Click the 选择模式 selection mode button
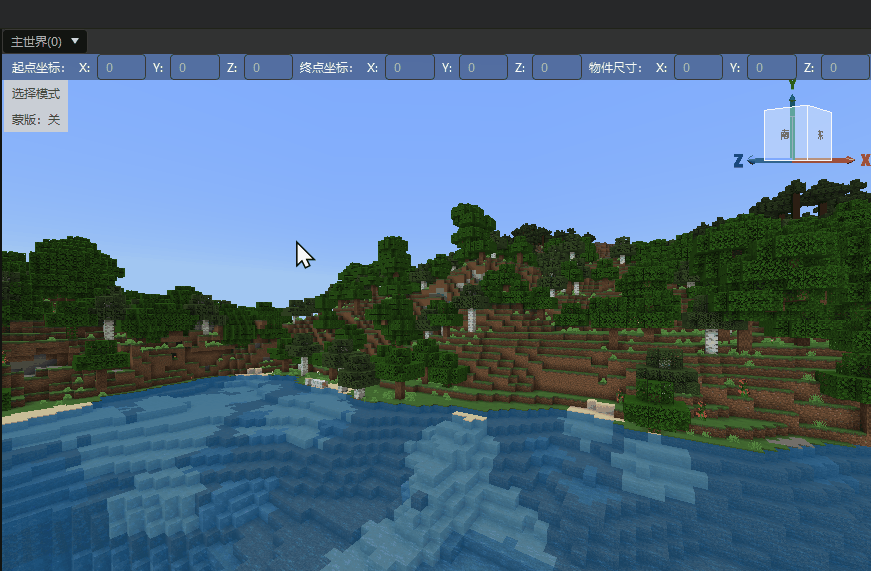Image resolution: width=871 pixels, height=571 pixels. (36, 94)
